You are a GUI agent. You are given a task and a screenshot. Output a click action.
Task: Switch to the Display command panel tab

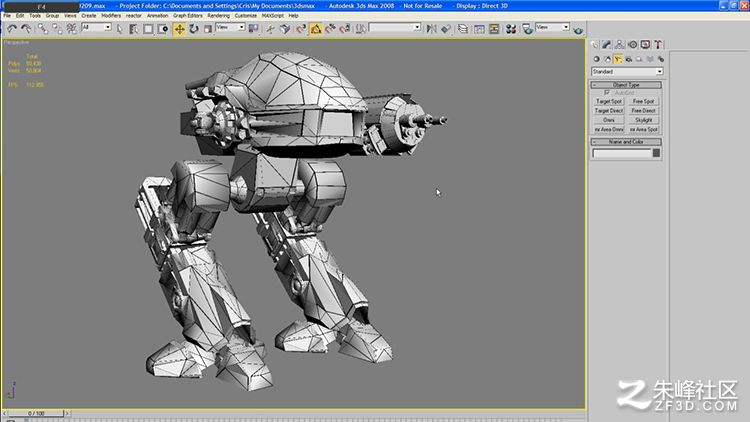(645, 45)
